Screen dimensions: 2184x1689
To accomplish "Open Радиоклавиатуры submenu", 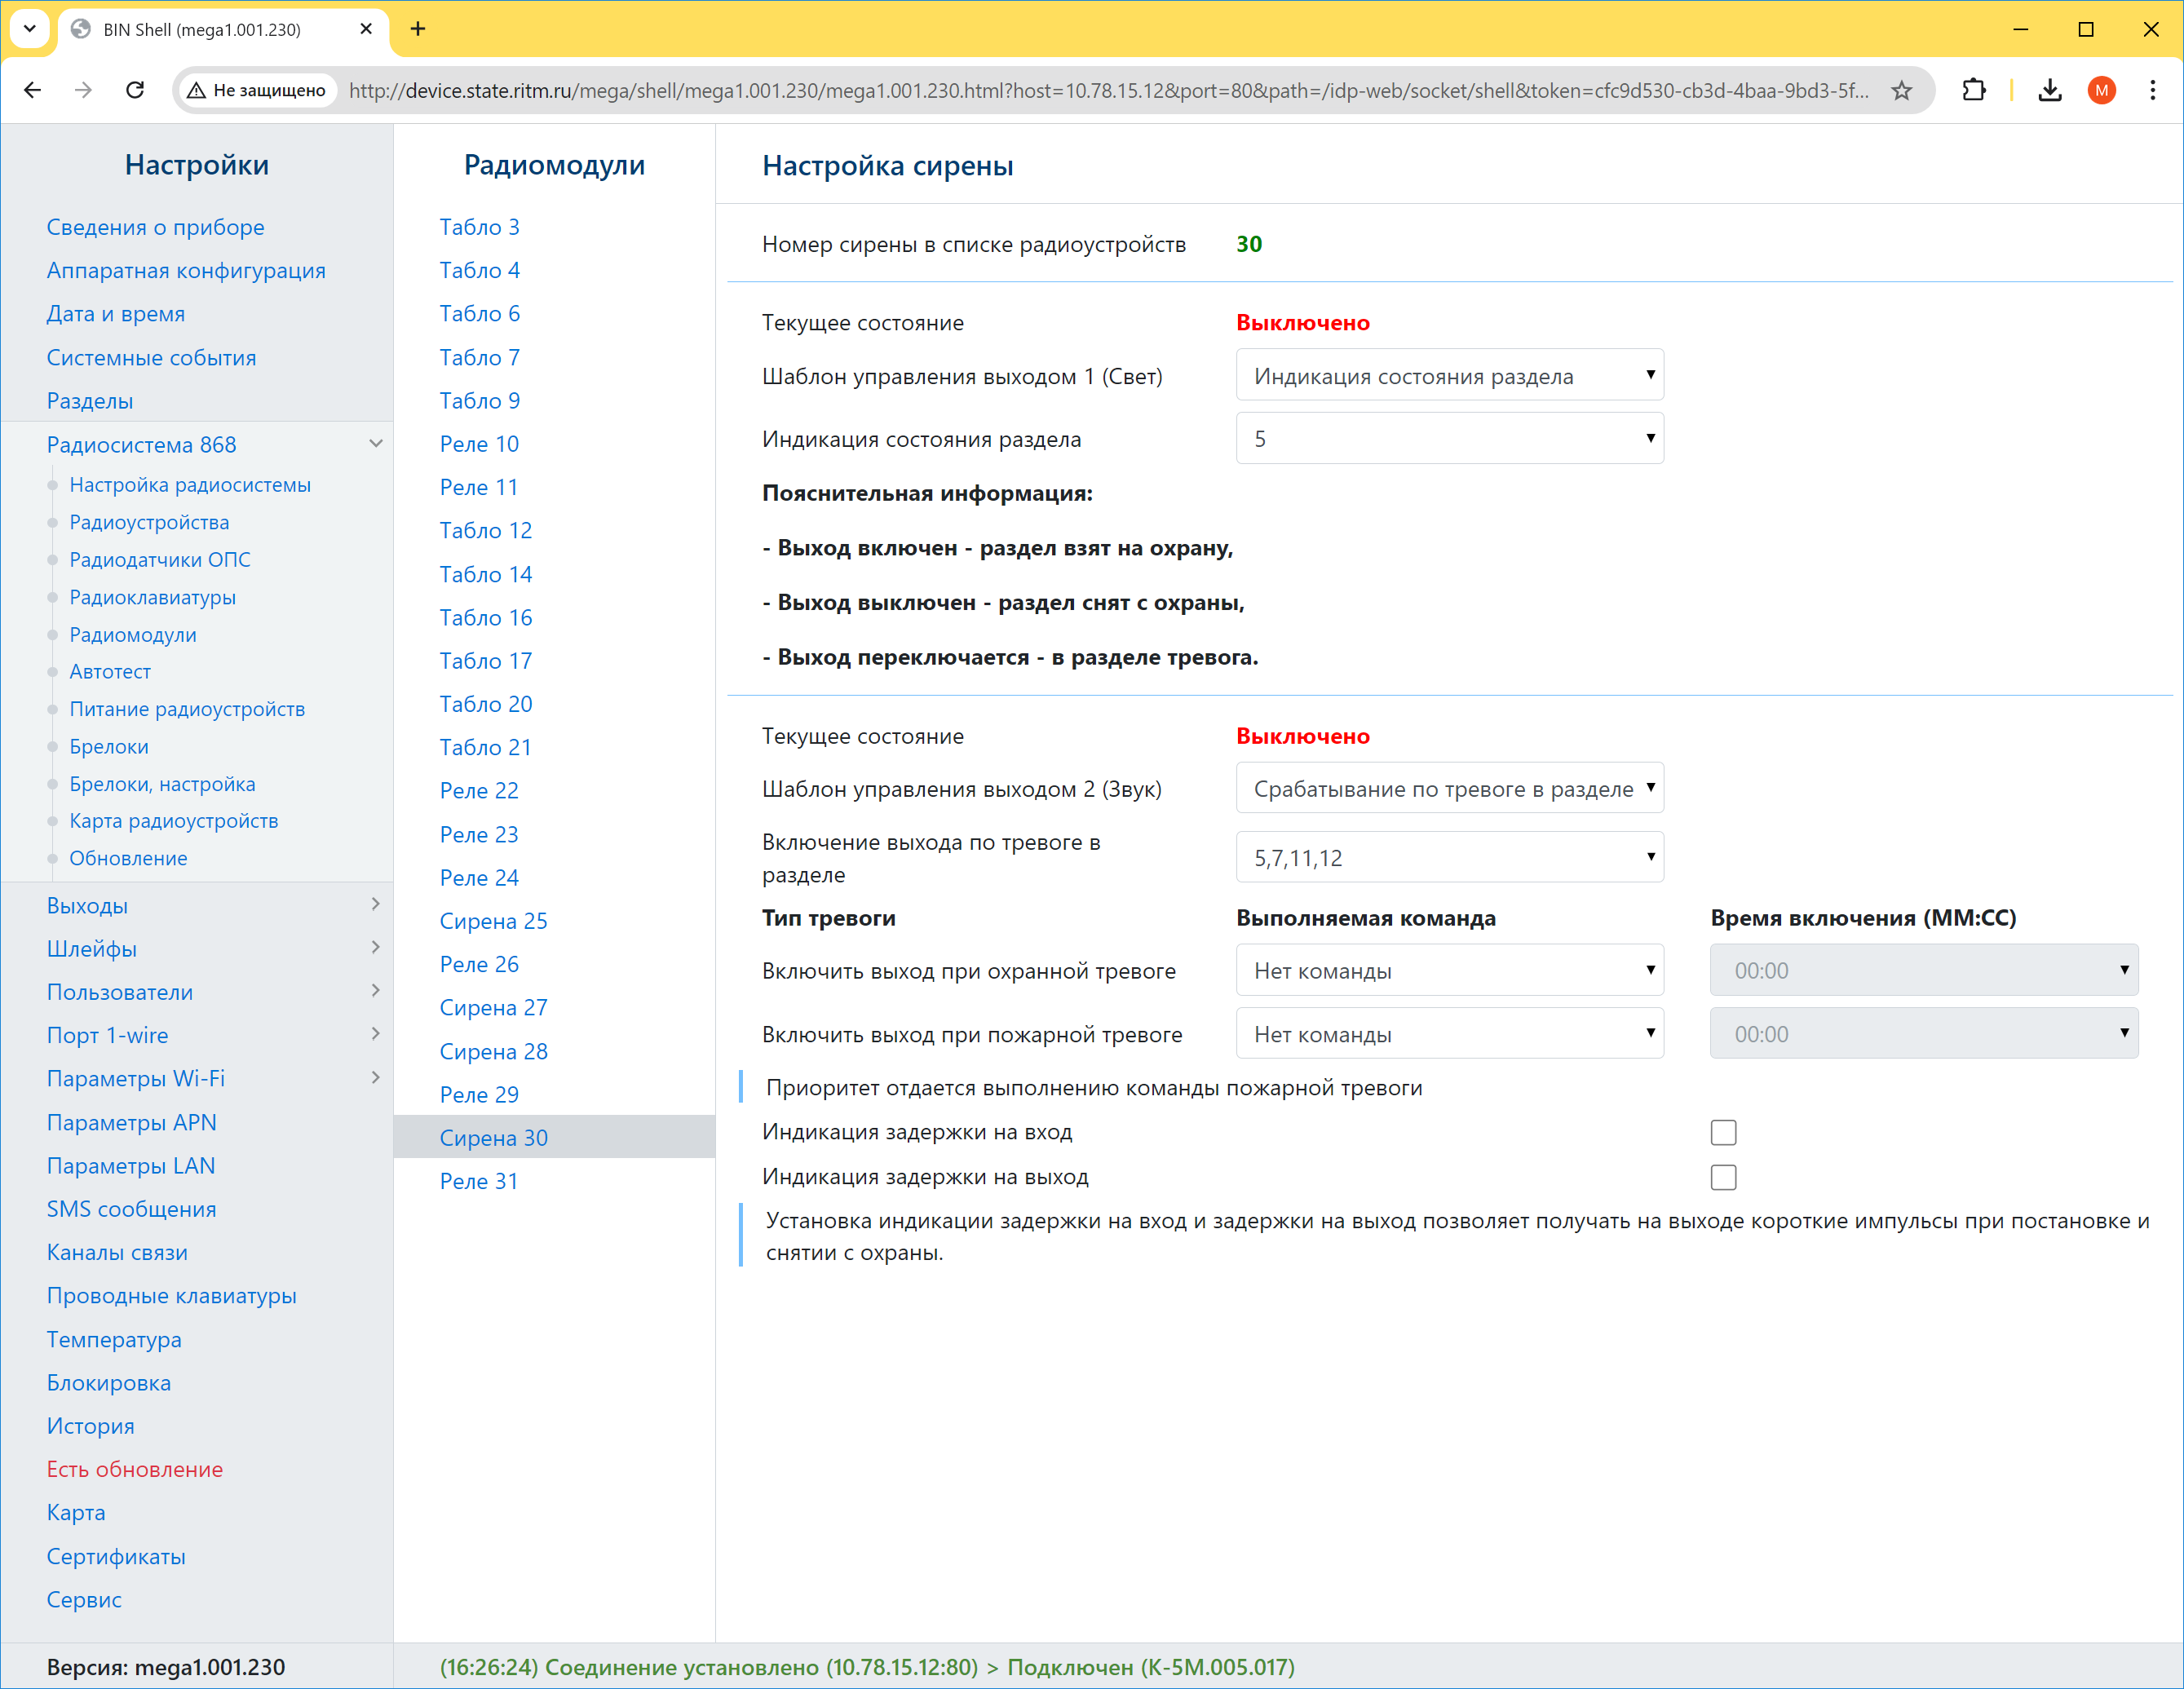I will 152,597.
